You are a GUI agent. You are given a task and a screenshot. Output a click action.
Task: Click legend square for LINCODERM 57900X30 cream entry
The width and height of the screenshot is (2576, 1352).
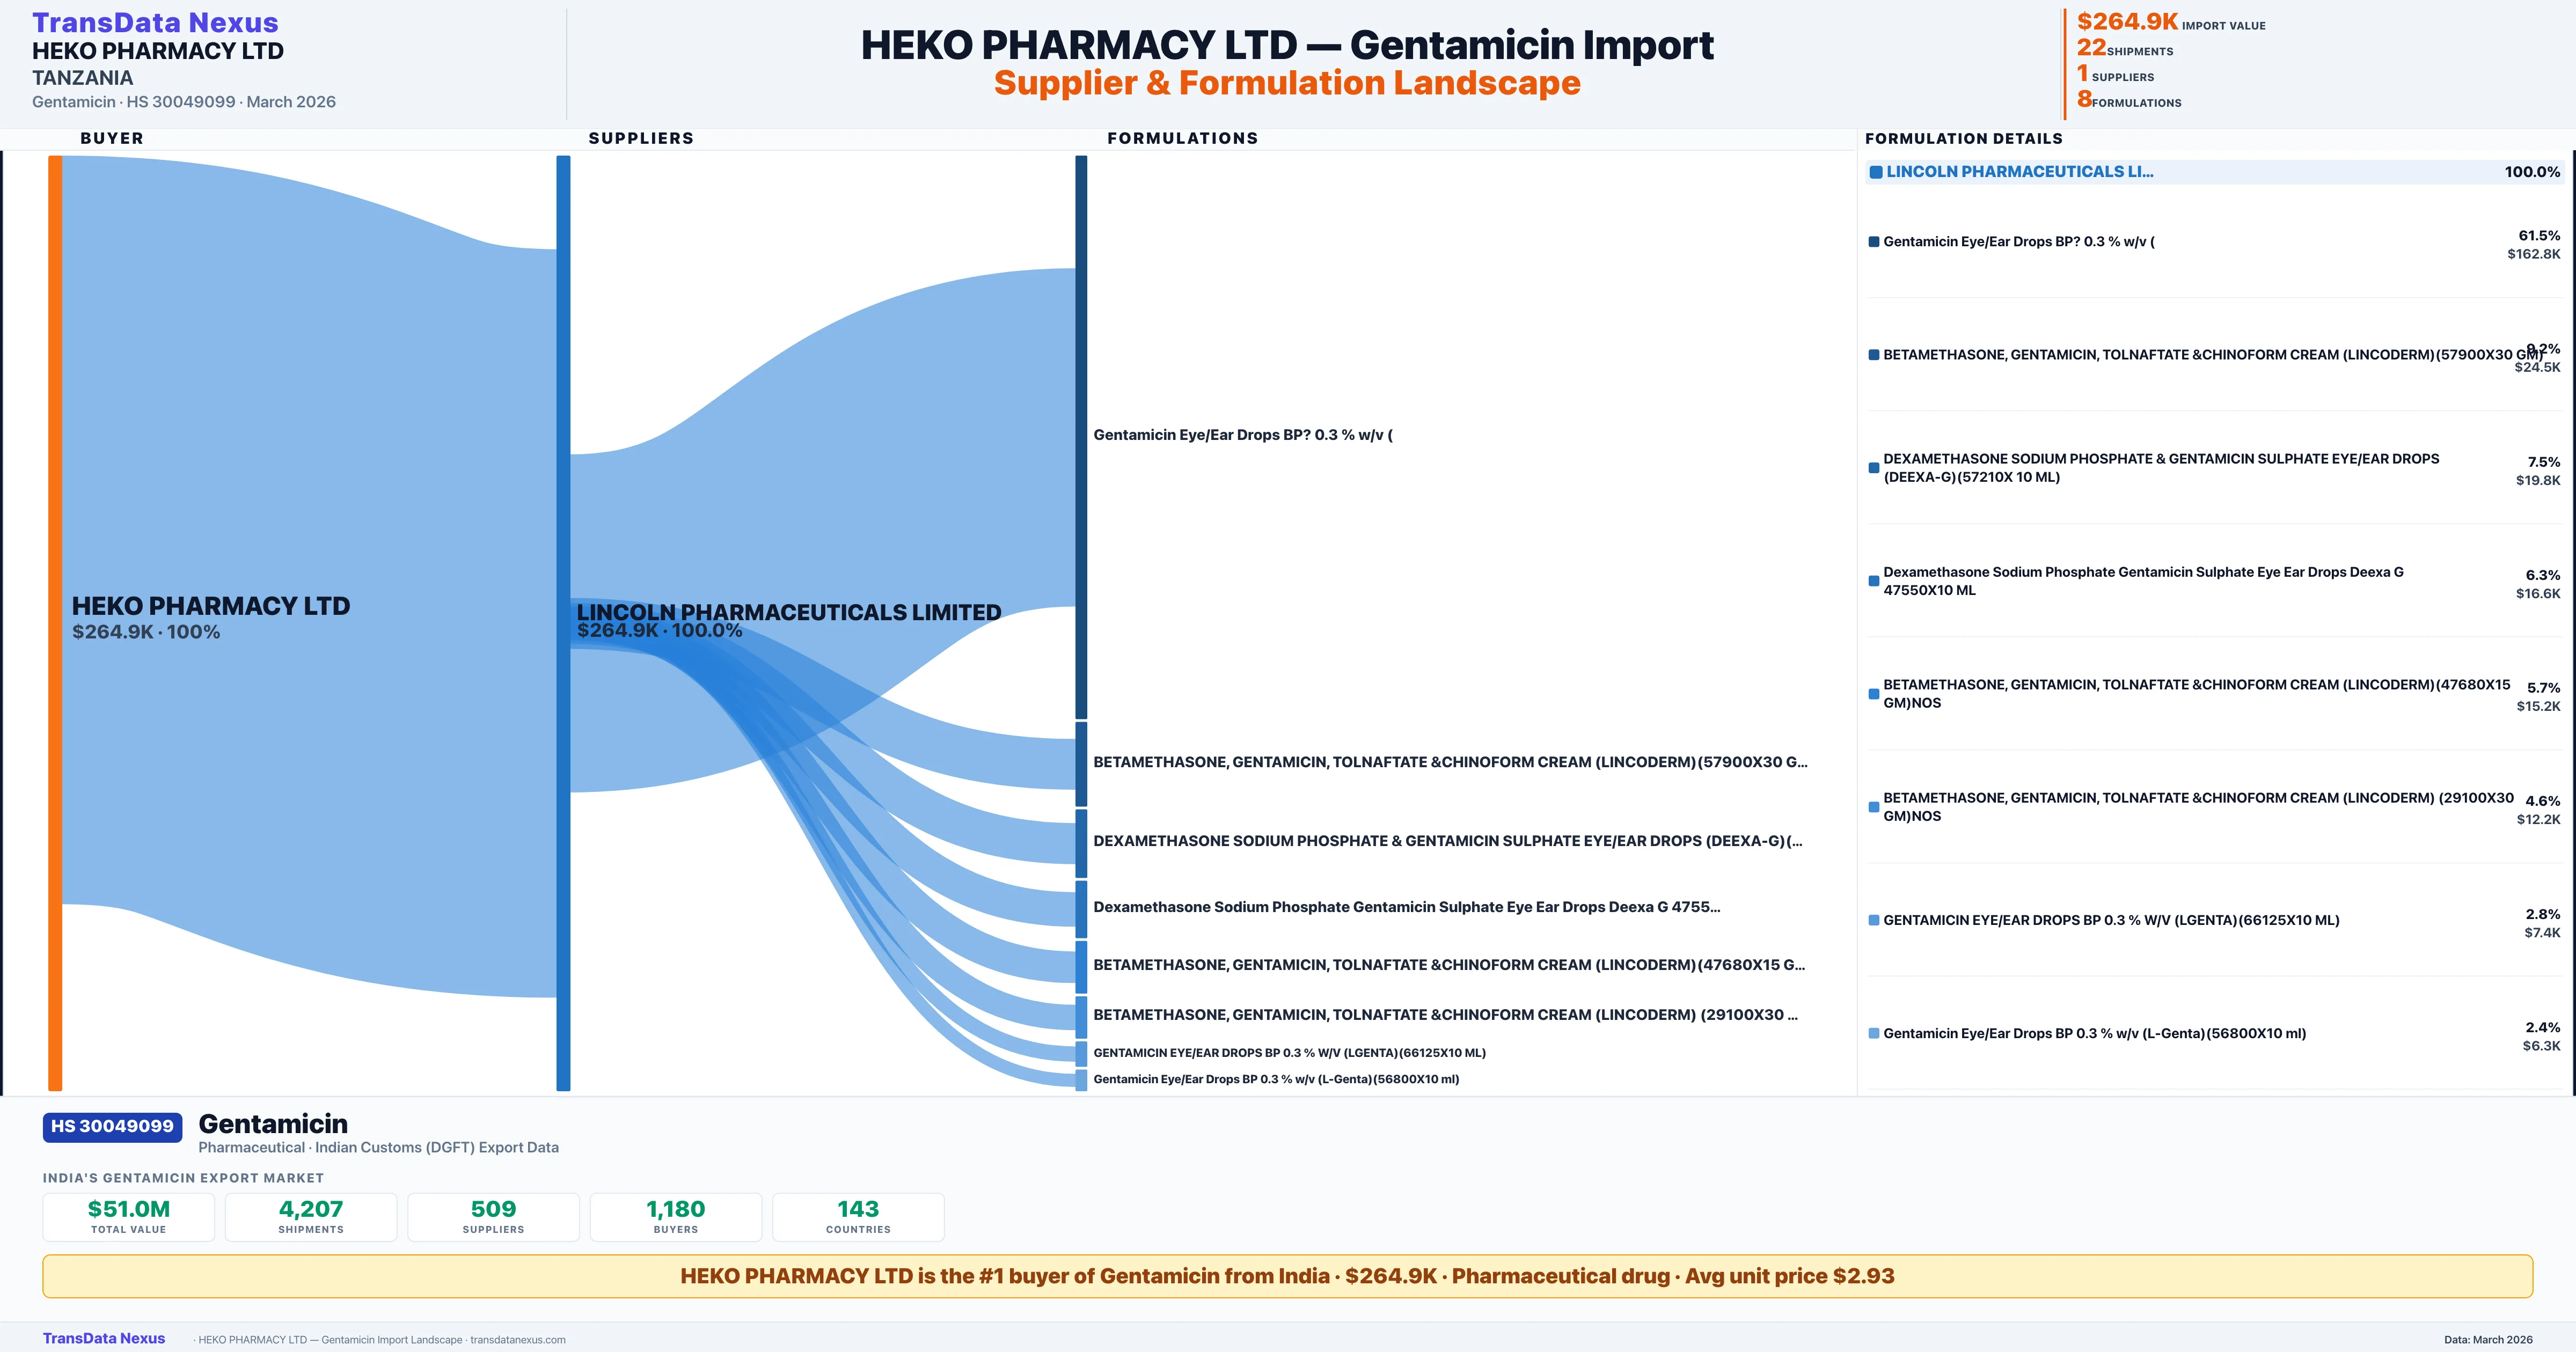[x=1874, y=355]
